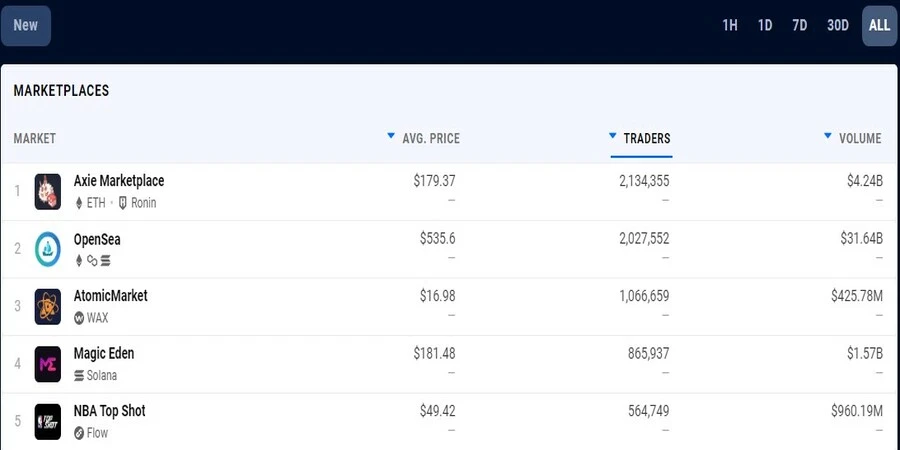Screen dimensions: 900x450
Task: Select the 30D time range
Action: coord(838,25)
